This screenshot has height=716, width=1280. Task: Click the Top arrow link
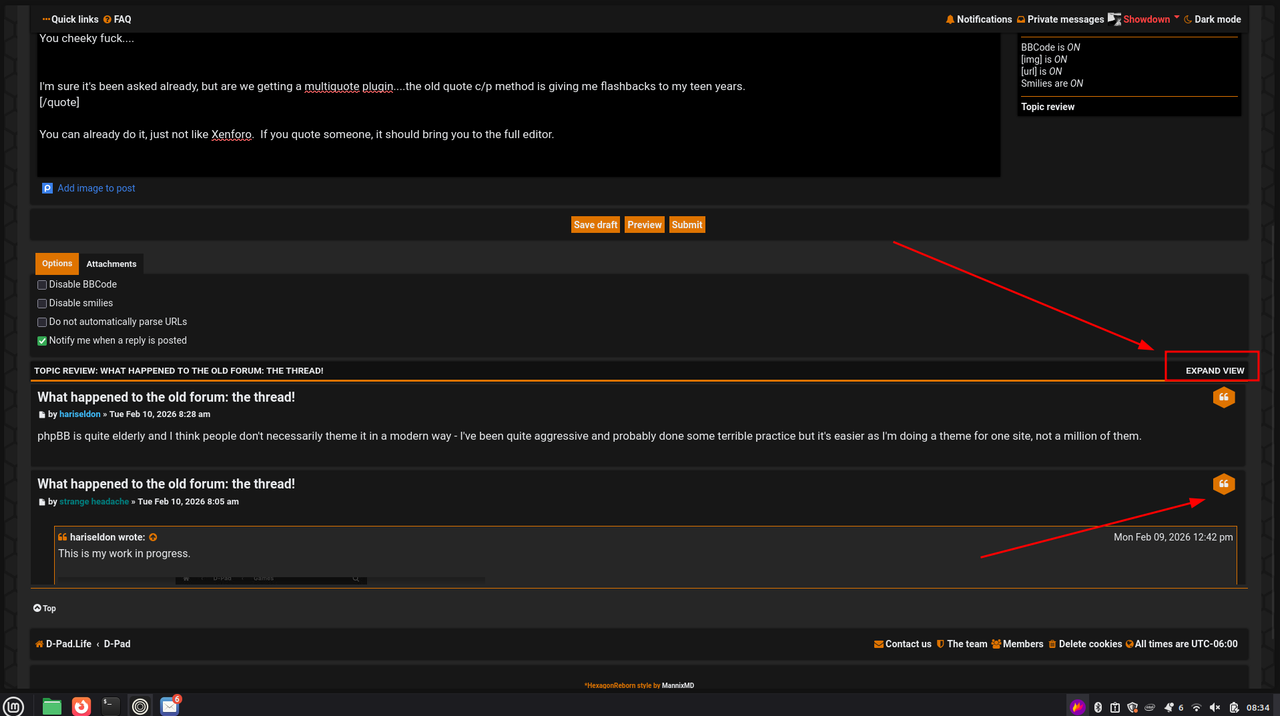point(44,608)
